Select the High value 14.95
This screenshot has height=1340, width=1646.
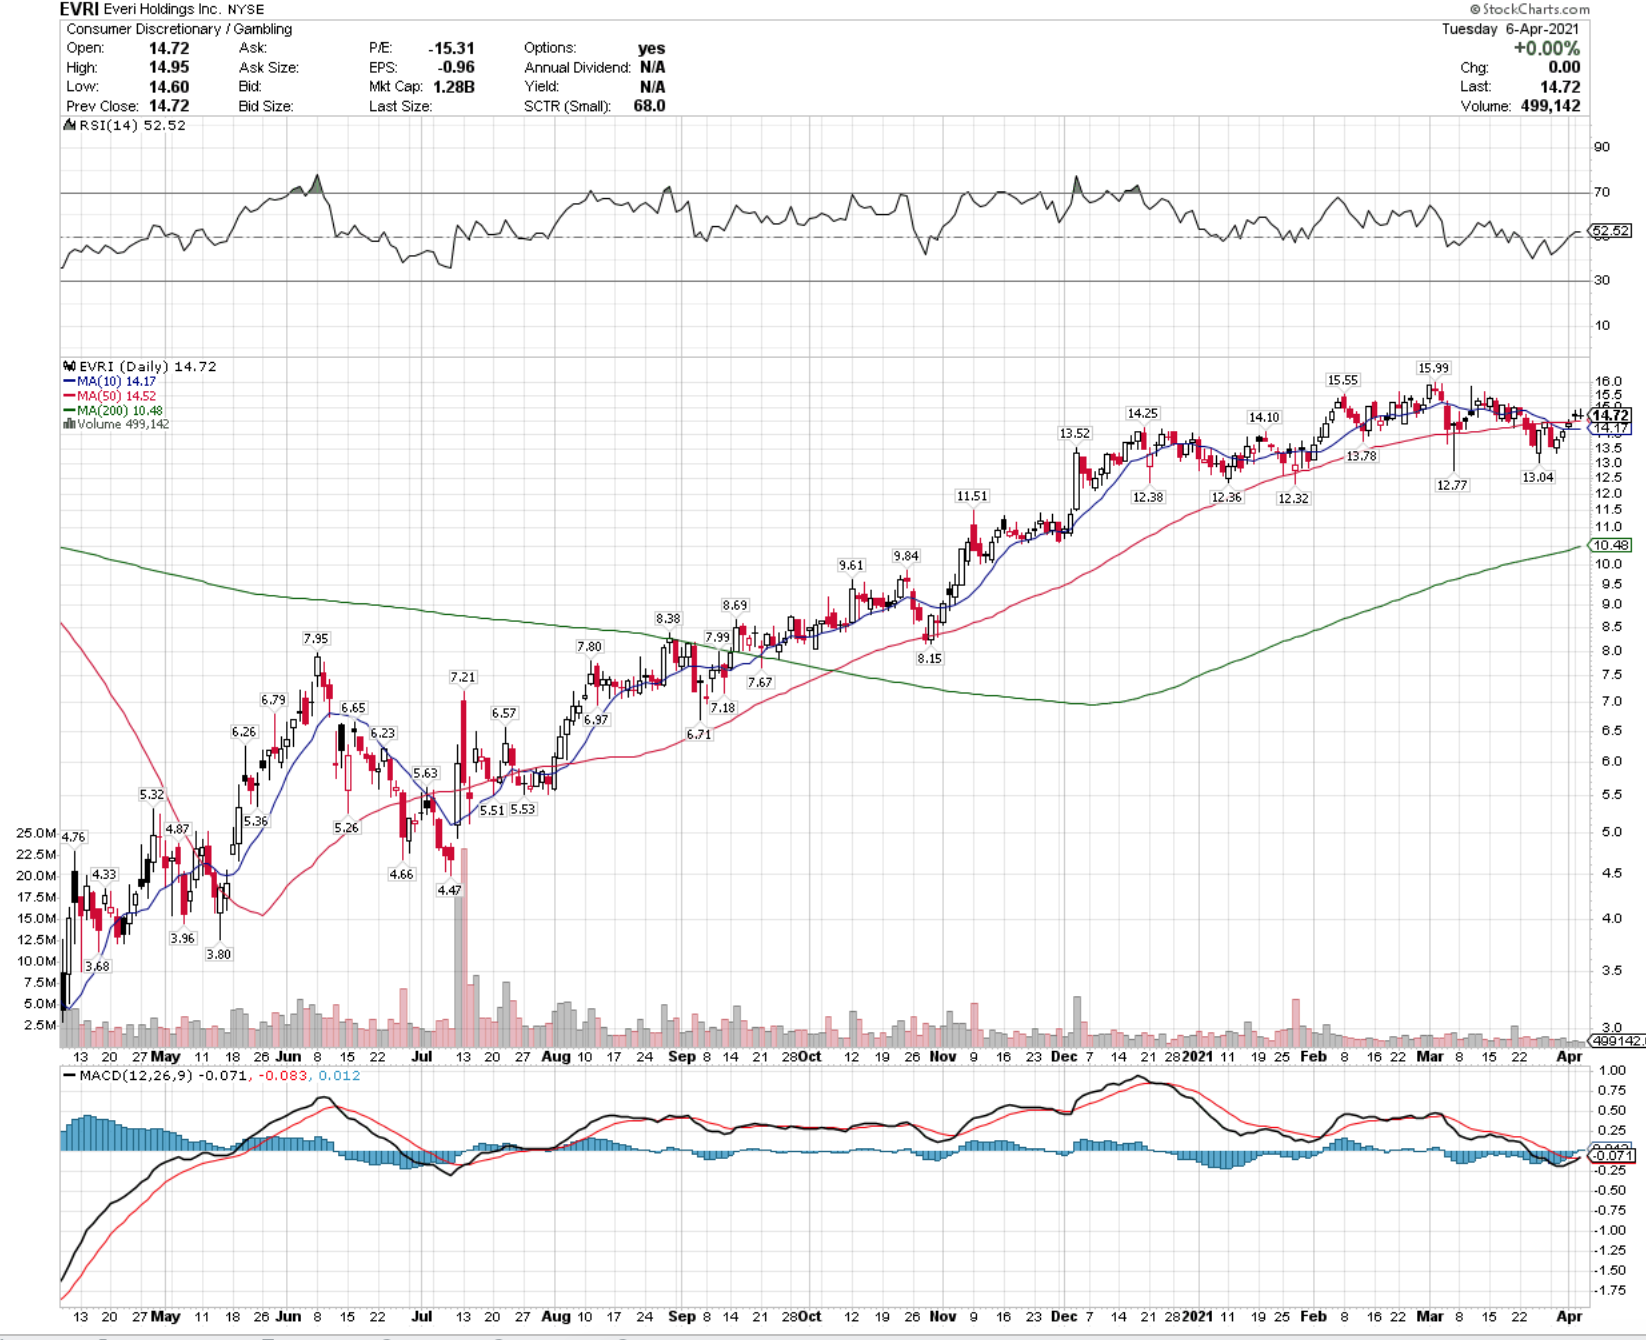click(x=169, y=67)
